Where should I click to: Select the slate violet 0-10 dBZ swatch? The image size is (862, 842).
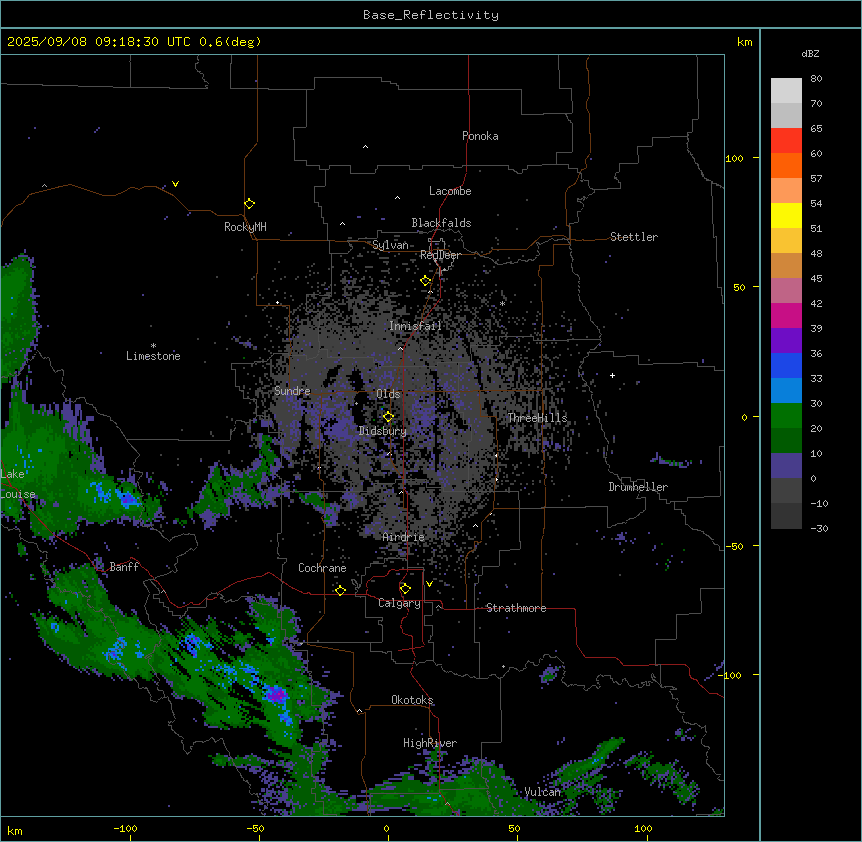point(786,466)
